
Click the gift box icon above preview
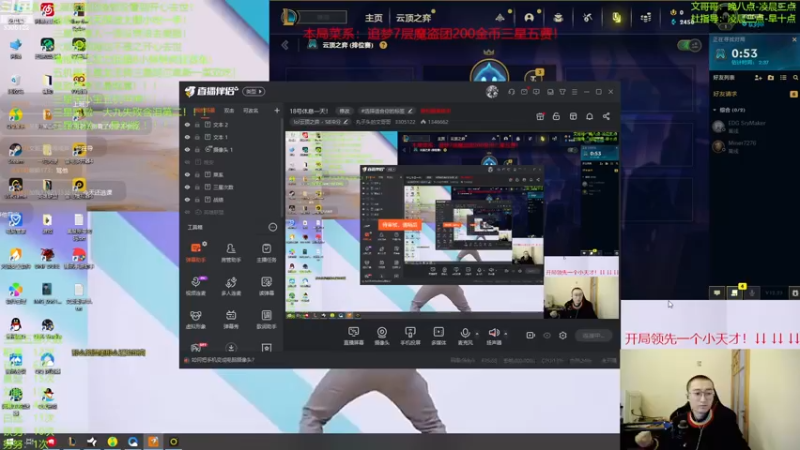click(x=540, y=116)
